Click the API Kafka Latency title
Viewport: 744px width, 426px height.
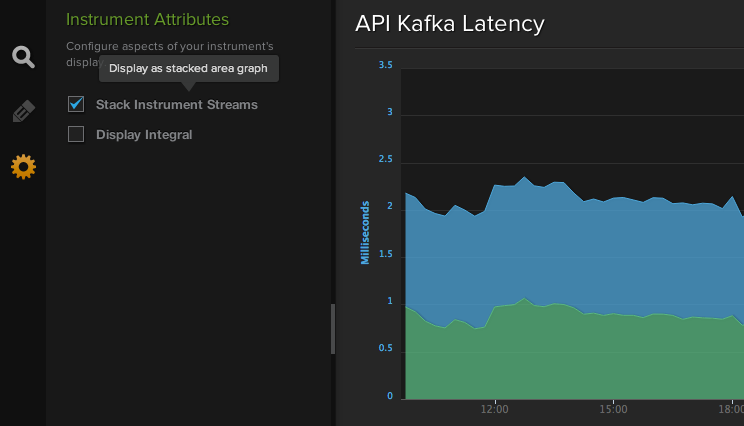[x=449, y=24]
